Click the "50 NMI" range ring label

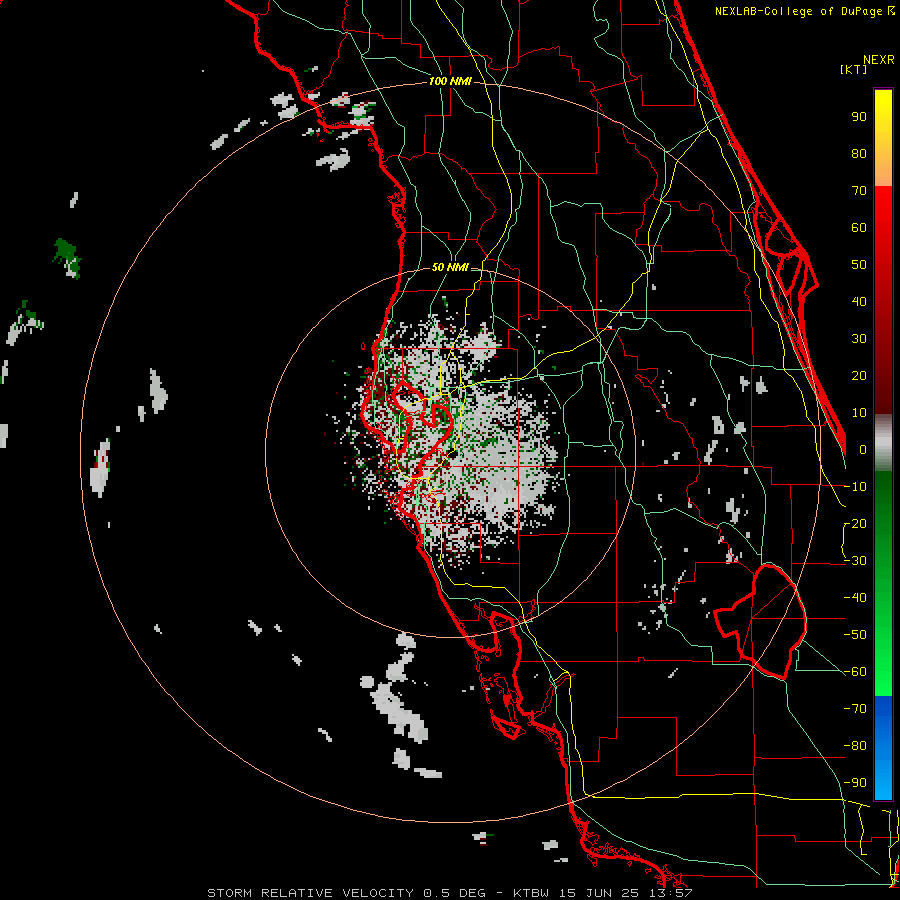[450, 267]
